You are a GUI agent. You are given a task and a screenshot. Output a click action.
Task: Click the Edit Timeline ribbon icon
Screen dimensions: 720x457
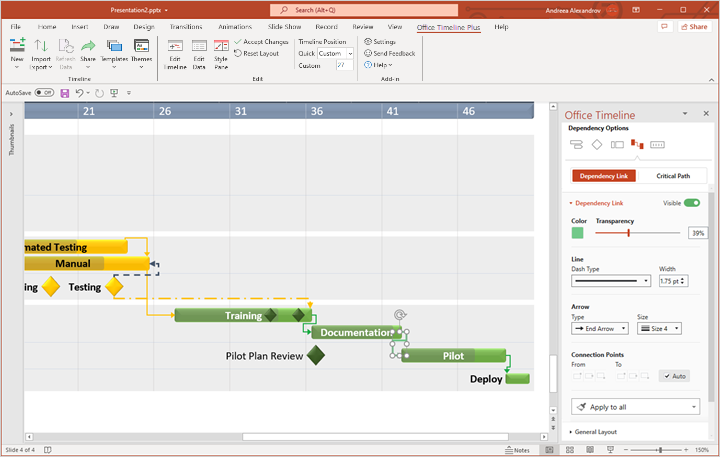(x=175, y=52)
